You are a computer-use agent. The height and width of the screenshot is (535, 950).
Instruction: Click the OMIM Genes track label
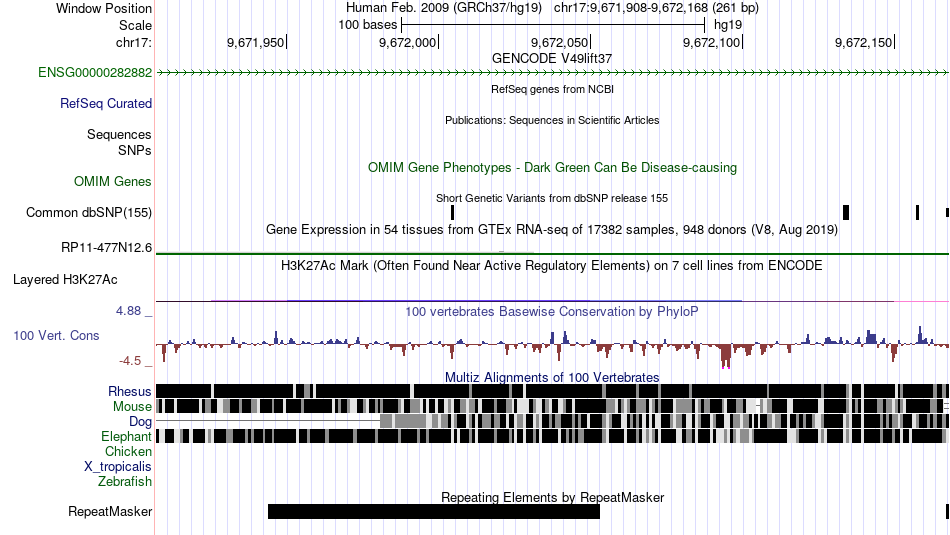pos(113,182)
